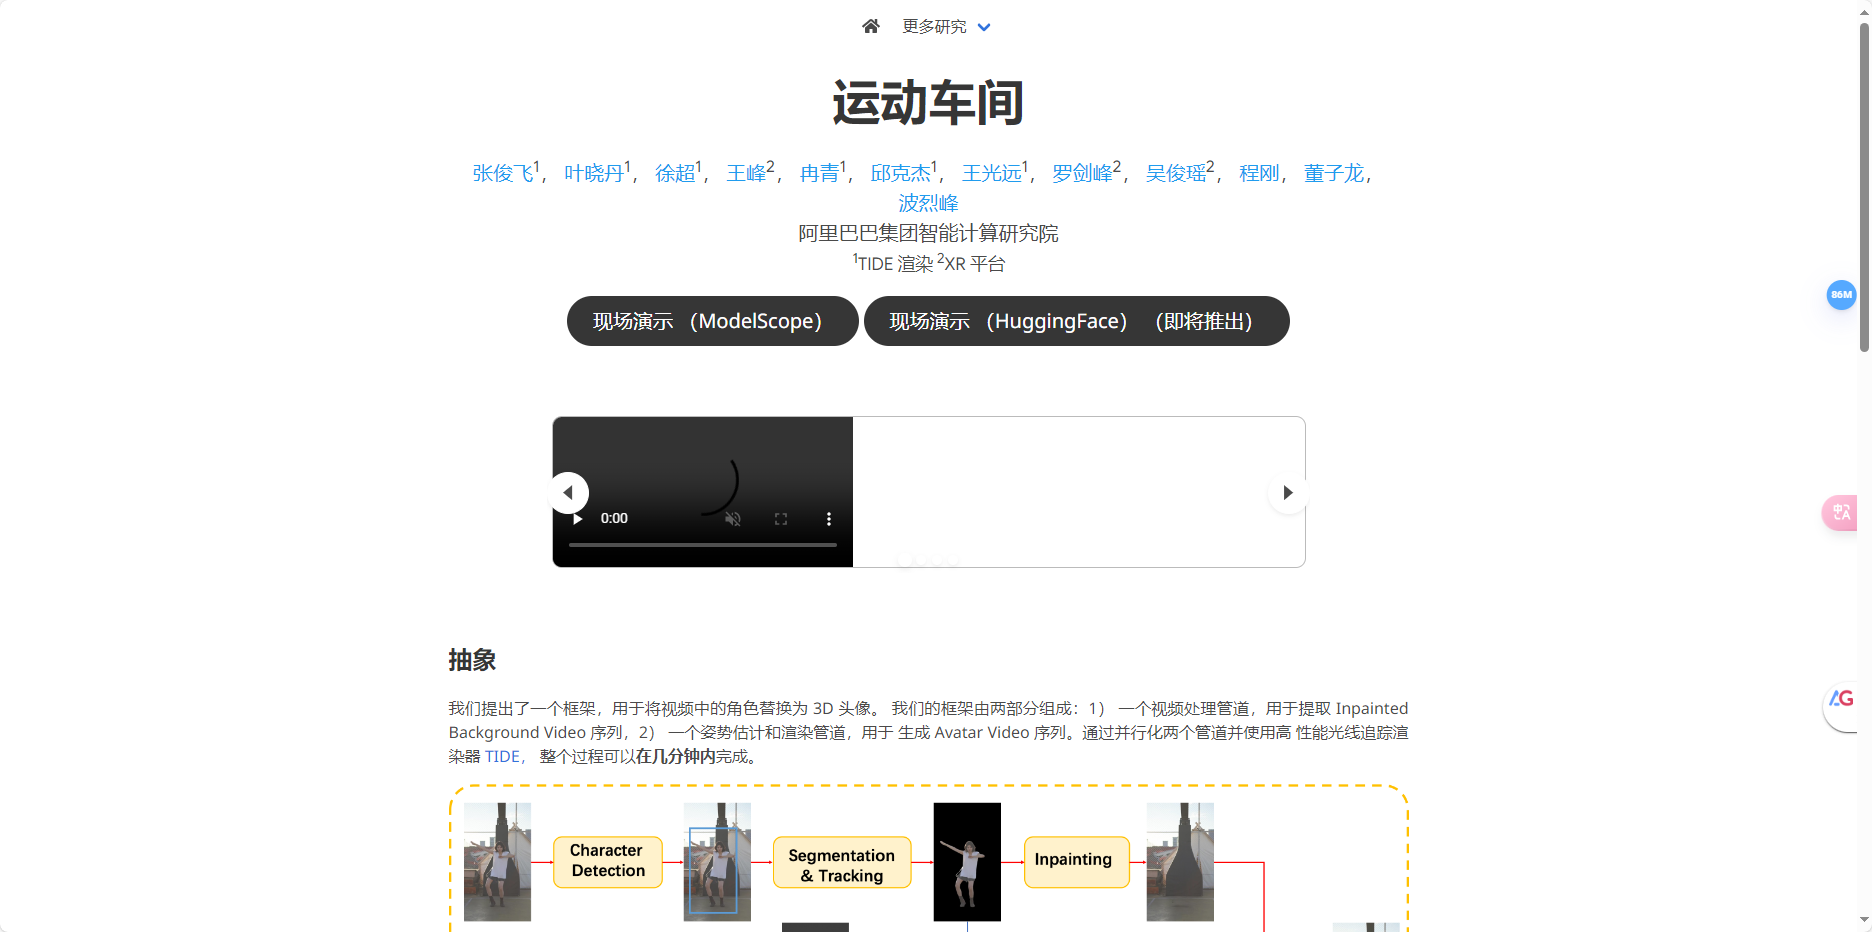Click the home icon in the header
Screen dimensions: 1872x932
tap(870, 26)
